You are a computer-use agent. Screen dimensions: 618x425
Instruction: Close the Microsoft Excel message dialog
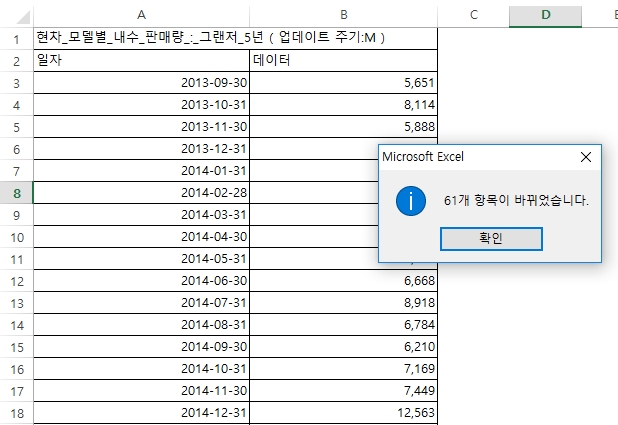point(586,157)
